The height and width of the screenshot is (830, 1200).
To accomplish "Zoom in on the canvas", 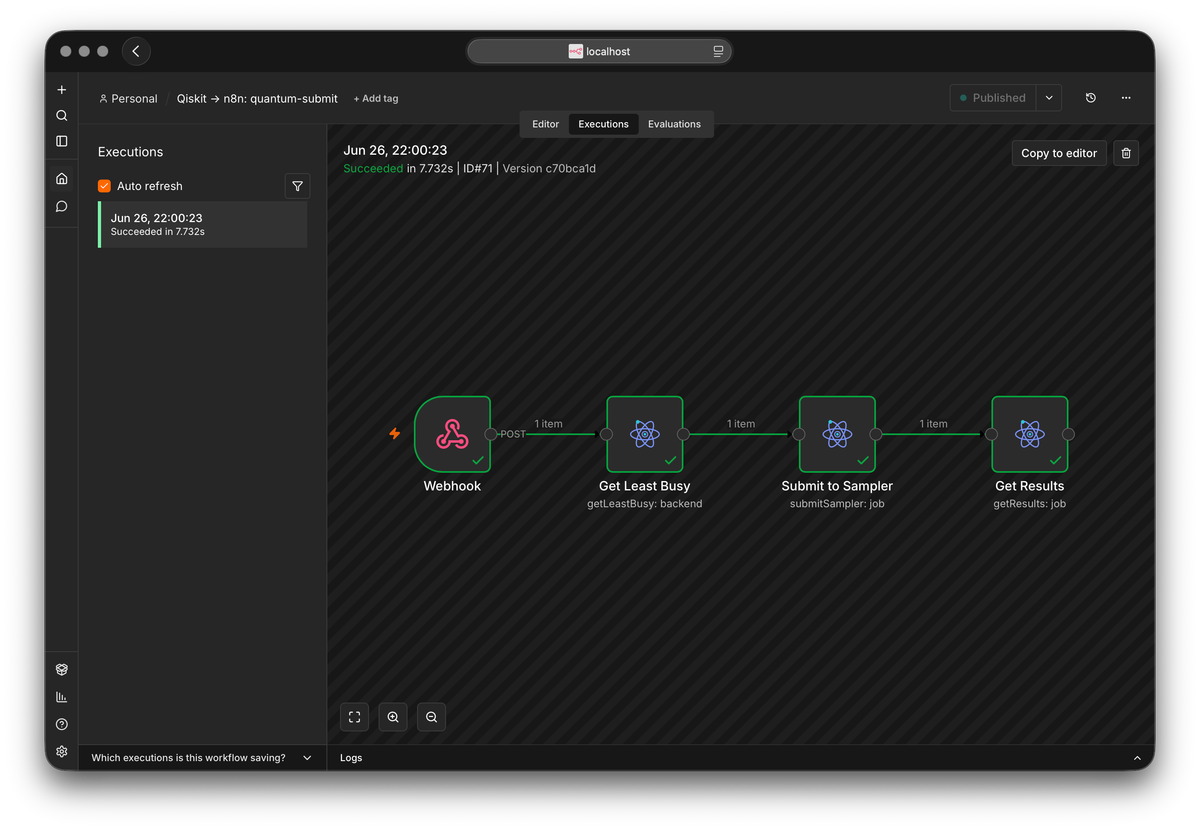I will tap(393, 717).
